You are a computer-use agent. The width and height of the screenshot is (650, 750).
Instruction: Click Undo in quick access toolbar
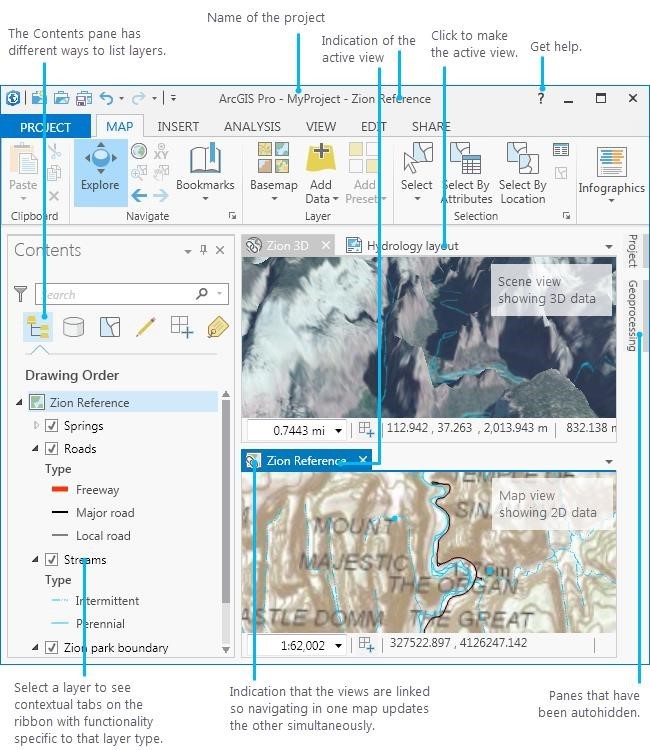pyautogui.click(x=106, y=99)
